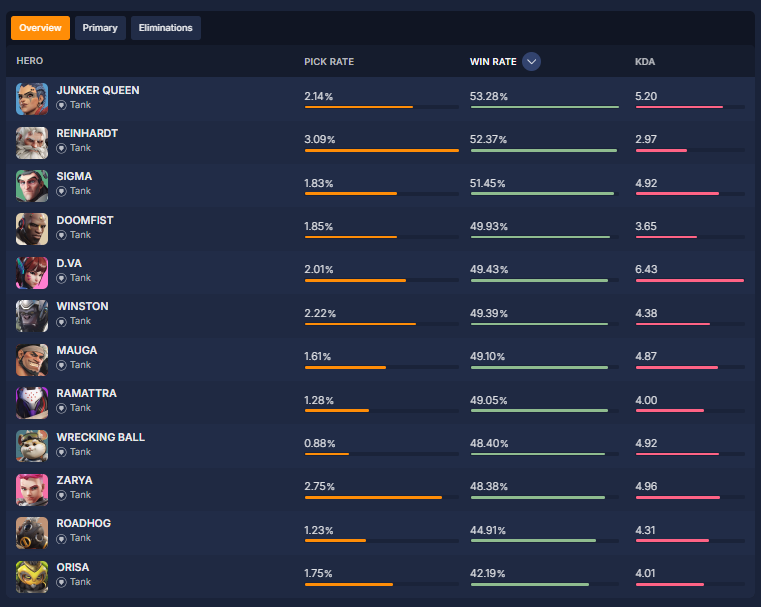Click Reinhardt's orange pick rate bar
This screenshot has width=761, height=607.
(381, 150)
